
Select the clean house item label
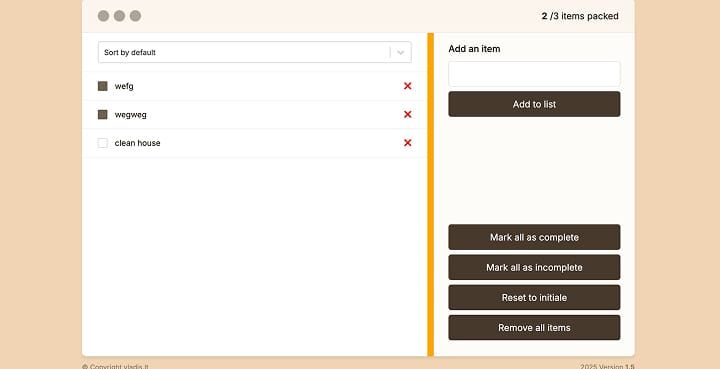(x=137, y=143)
